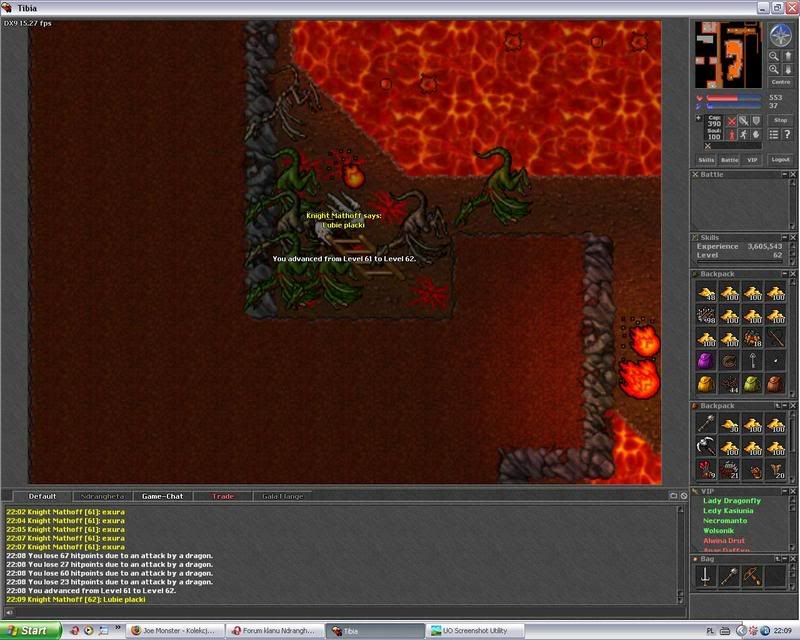Go up one container level in second Backpack
The height and width of the screenshot is (640, 800).
(x=777, y=406)
